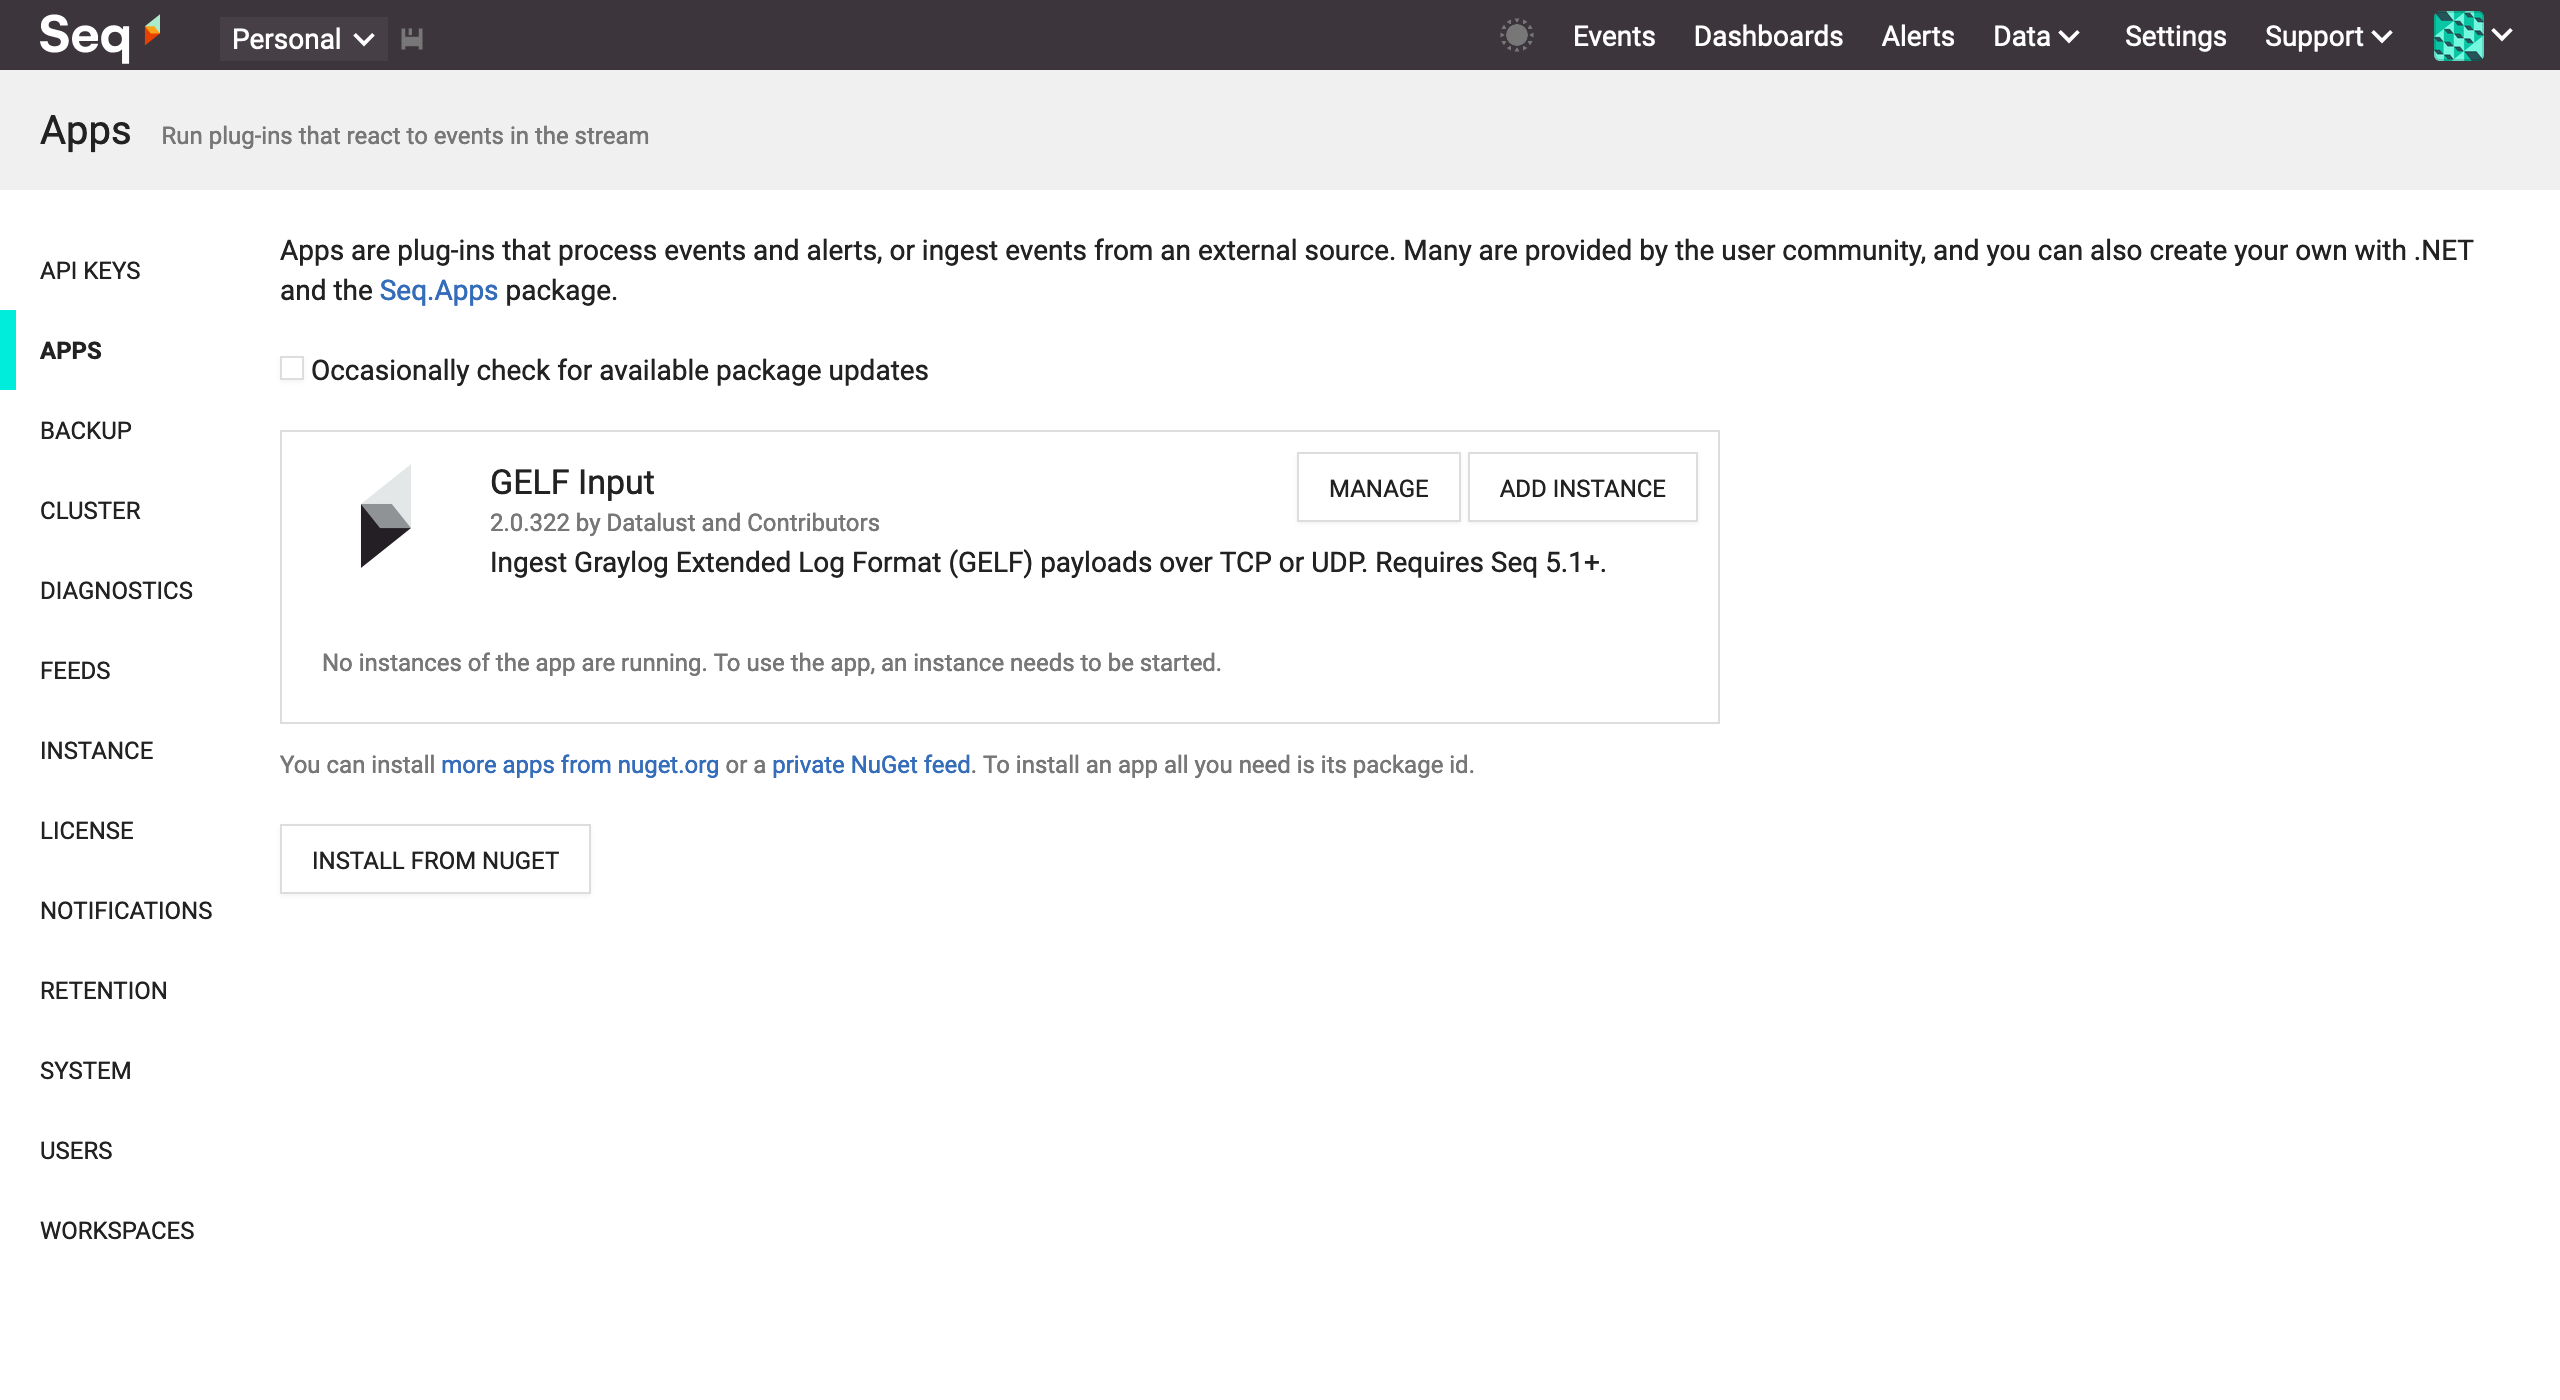Select API KEYS in settings sidebar
2560x1400 pixels.
point(90,270)
